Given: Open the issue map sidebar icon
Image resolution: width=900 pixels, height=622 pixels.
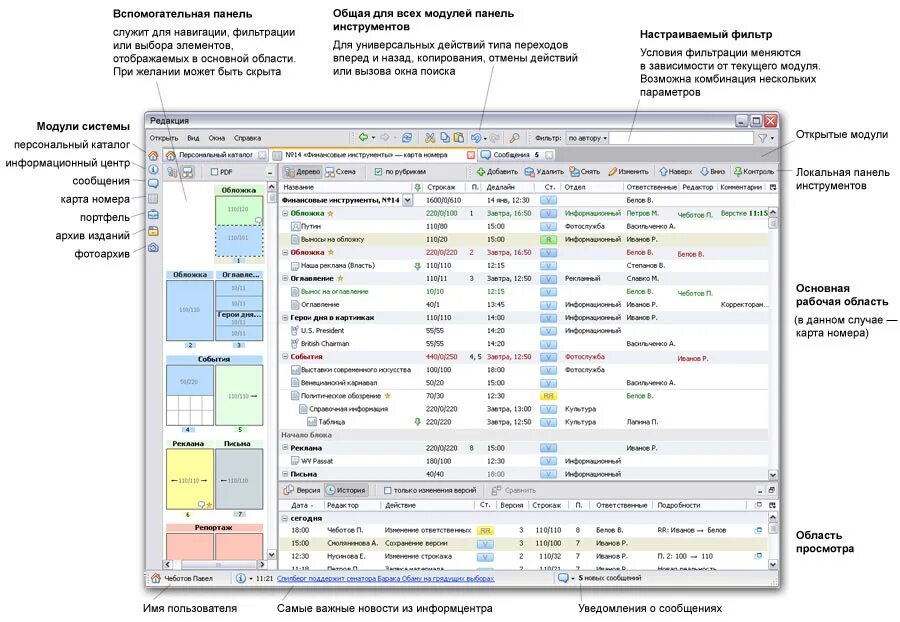Looking at the screenshot, I should [x=153, y=199].
